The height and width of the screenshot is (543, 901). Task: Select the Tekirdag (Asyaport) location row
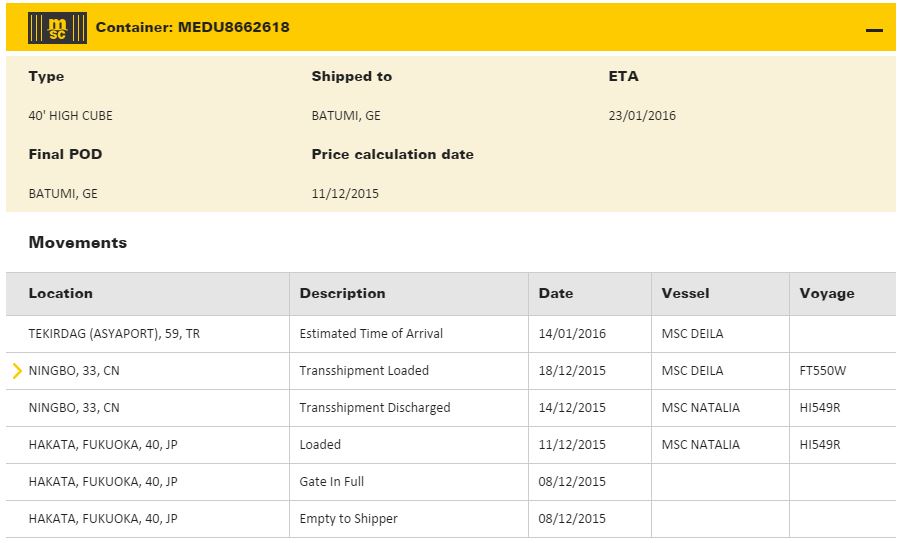point(114,334)
